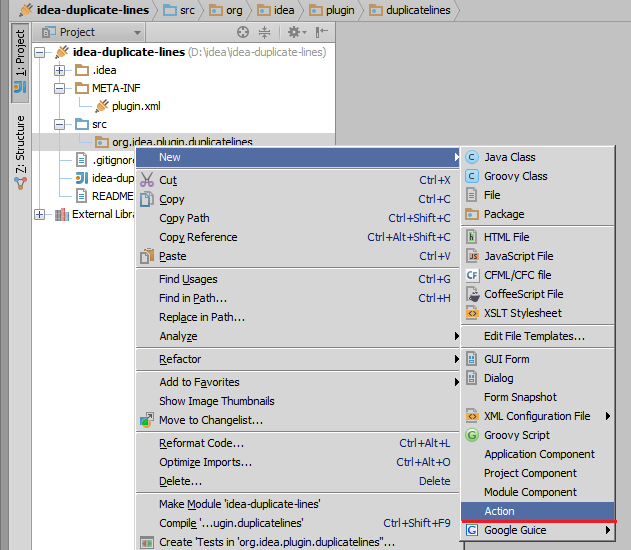631x550 pixels.
Task: Select .gitignore file in project tree
Action: (x=113, y=160)
